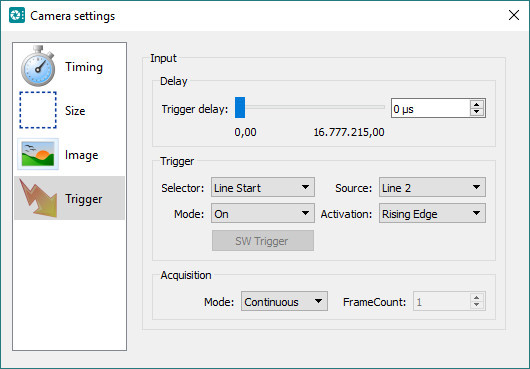The width and height of the screenshot is (530, 369).
Task: Close the Camera settings window
Action: [x=514, y=15]
